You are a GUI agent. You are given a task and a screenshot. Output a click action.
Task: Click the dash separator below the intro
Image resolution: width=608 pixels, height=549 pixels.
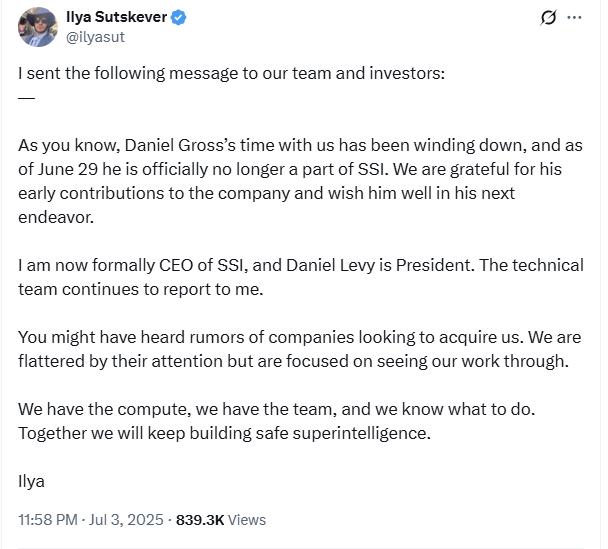[26, 96]
